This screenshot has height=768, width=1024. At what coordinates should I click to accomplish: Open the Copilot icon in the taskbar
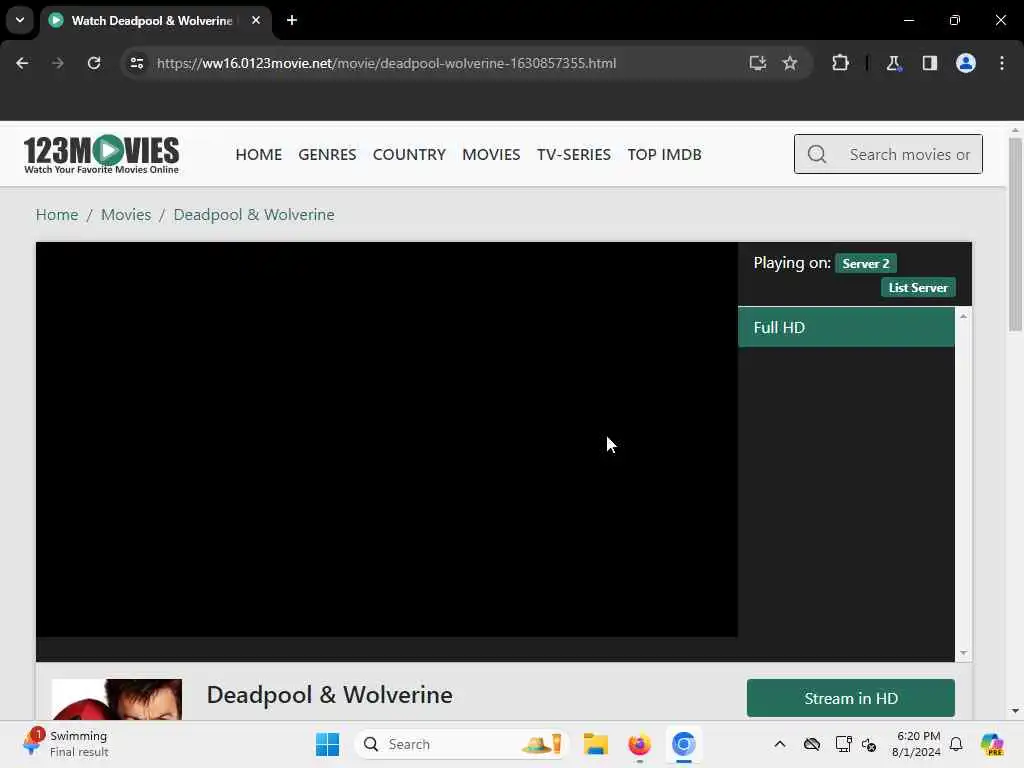point(991,744)
